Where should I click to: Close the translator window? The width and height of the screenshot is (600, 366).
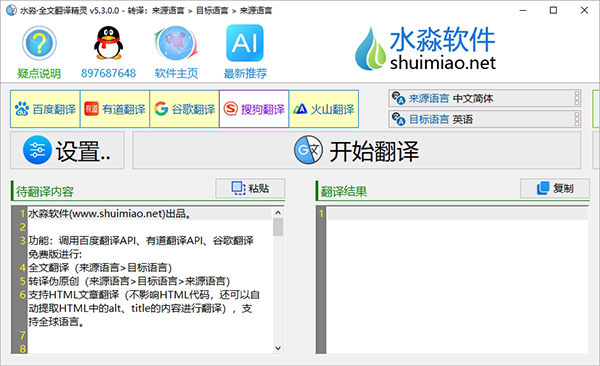tap(584, 10)
